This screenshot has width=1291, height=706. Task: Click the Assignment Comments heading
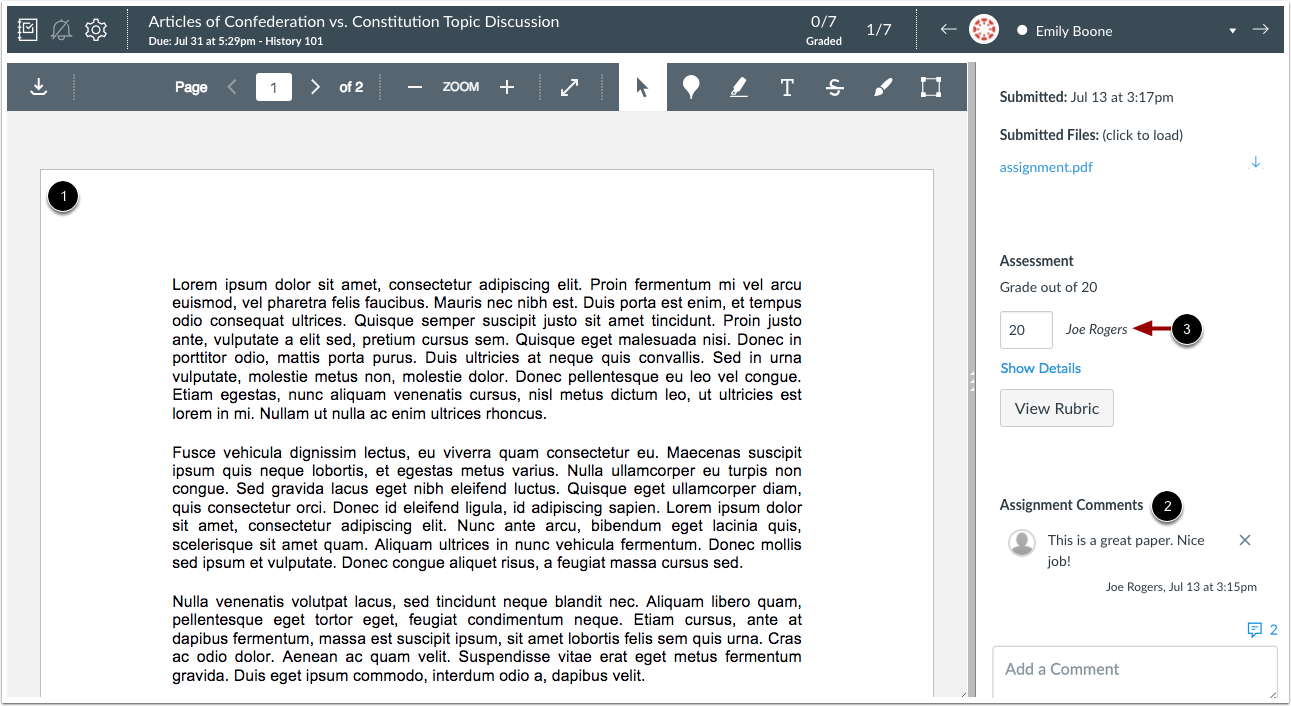coord(1071,505)
